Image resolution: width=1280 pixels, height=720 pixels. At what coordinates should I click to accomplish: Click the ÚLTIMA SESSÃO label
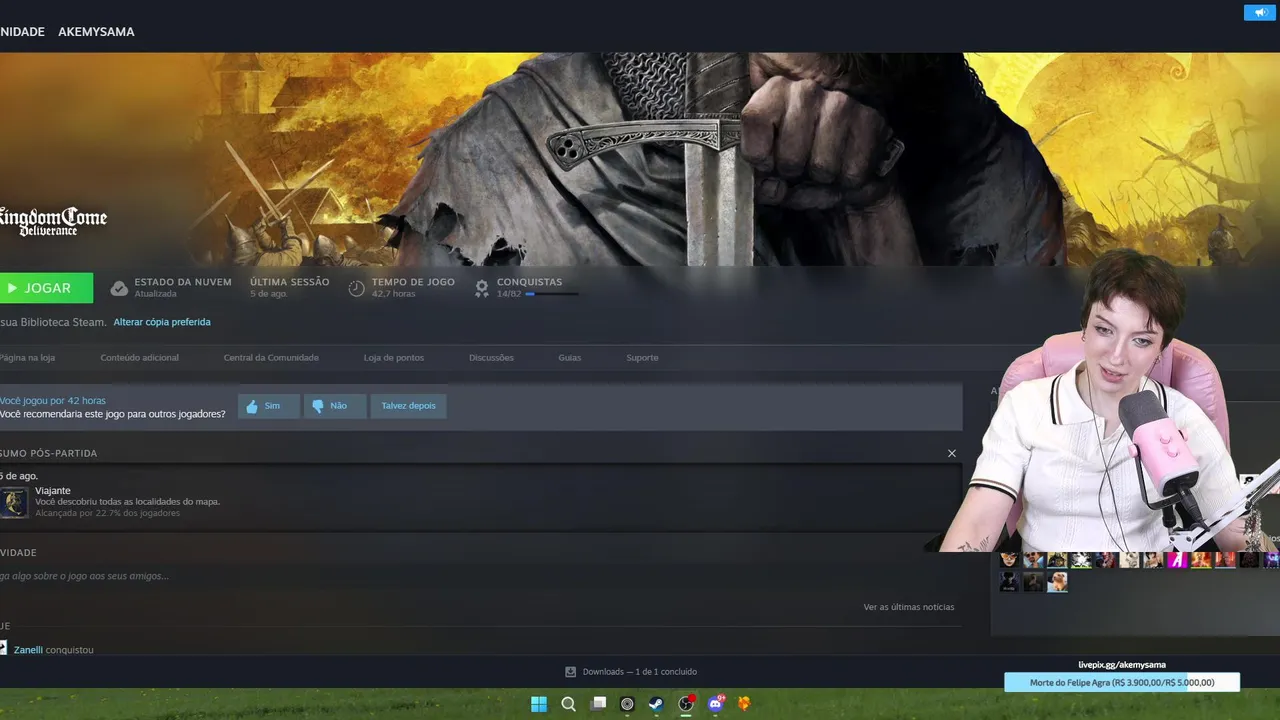coord(289,282)
